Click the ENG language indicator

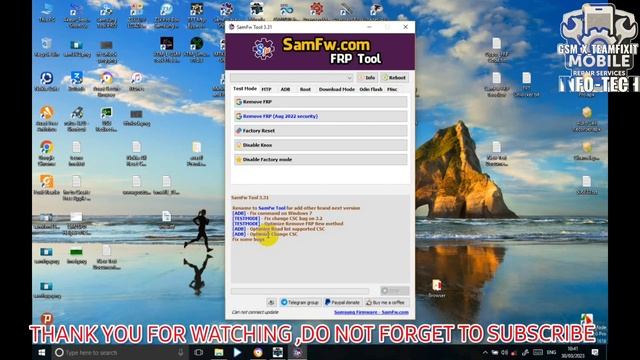[551, 352]
